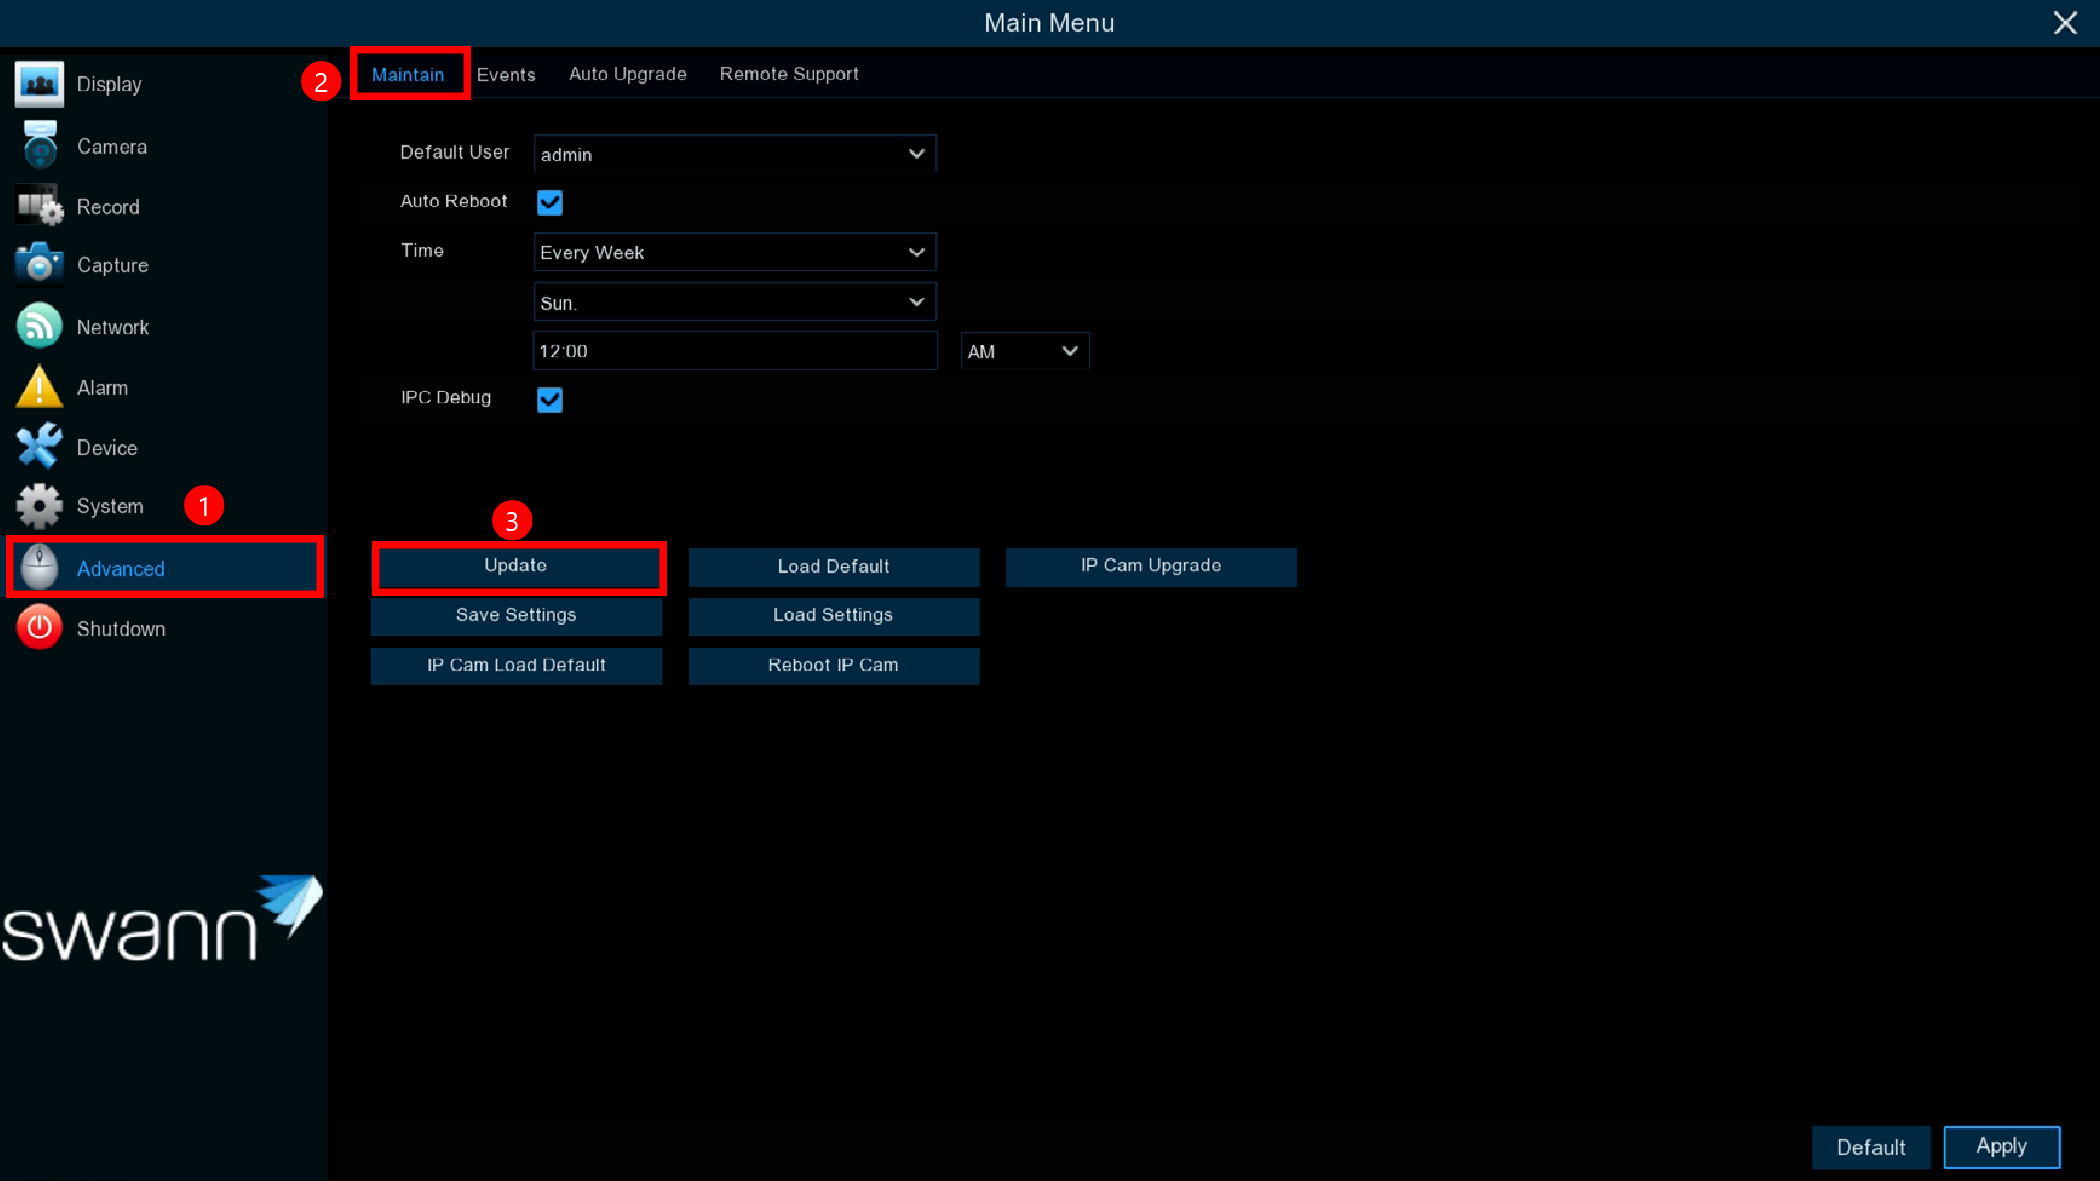Click the bottom-bar Default button

coord(1871,1147)
